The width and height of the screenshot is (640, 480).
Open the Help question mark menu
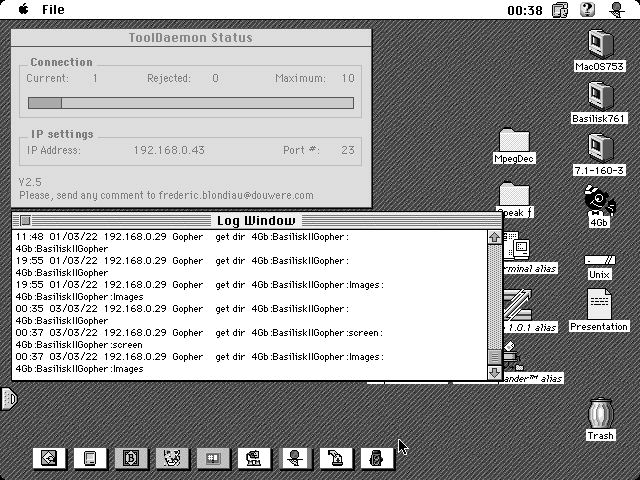[587, 10]
